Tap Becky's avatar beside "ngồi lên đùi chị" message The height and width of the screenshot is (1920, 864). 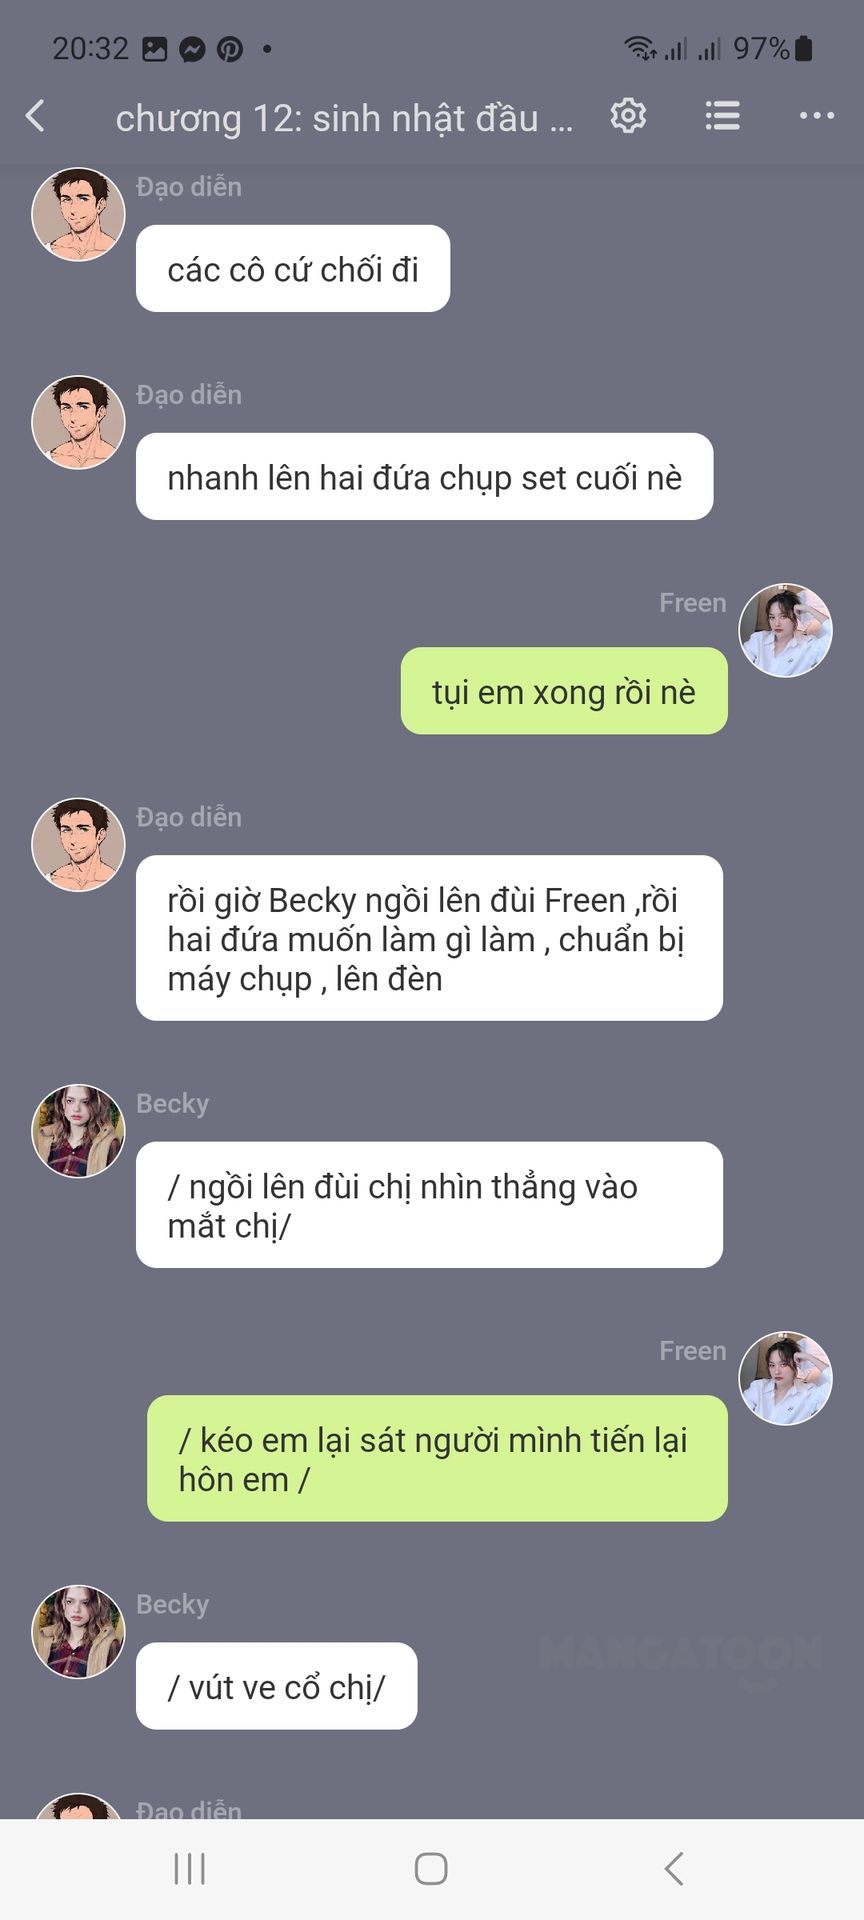pos(78,1131)
